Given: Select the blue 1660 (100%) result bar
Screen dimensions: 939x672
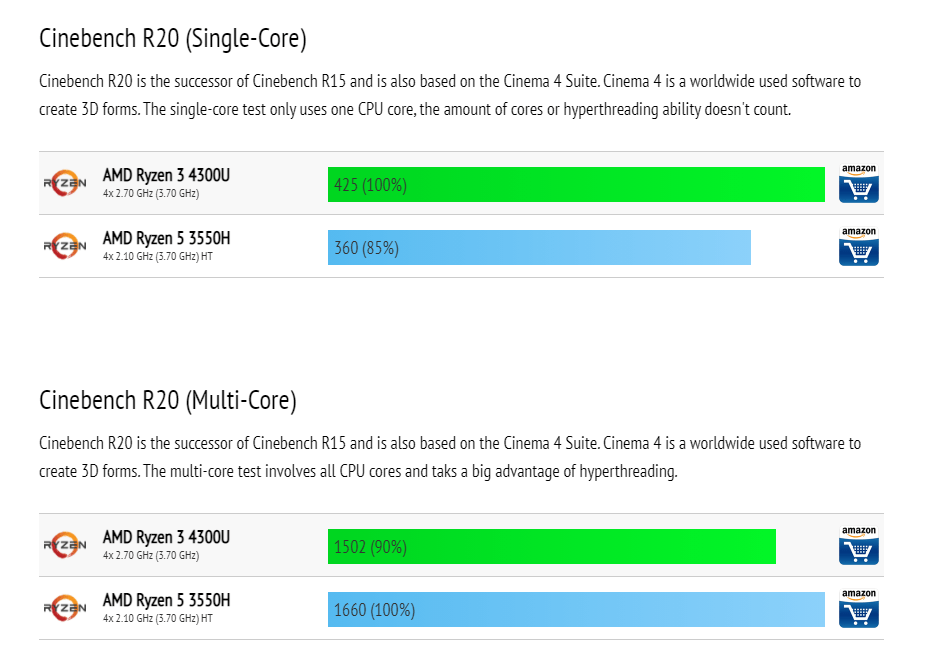Looking at the screenshot, I should (x=576, y=609).
